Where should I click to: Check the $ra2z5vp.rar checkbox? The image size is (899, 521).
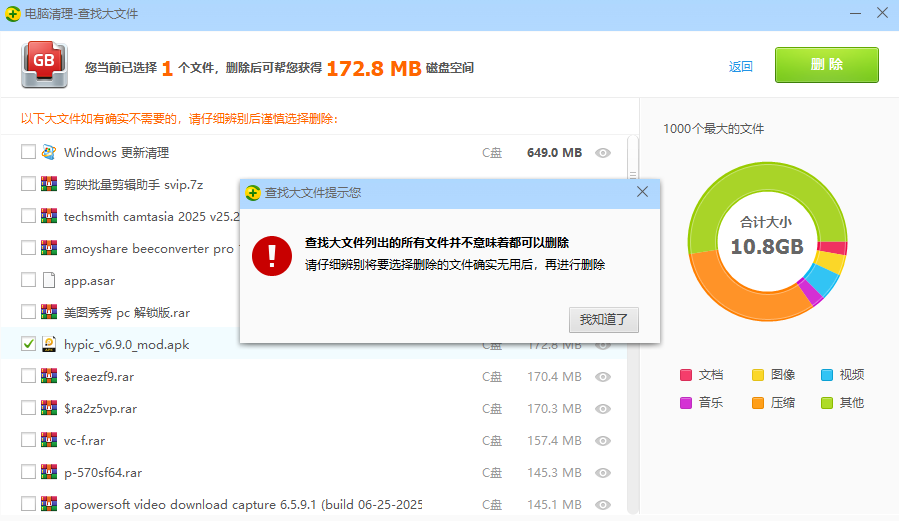pyautogui.click(x=28, y=408)
